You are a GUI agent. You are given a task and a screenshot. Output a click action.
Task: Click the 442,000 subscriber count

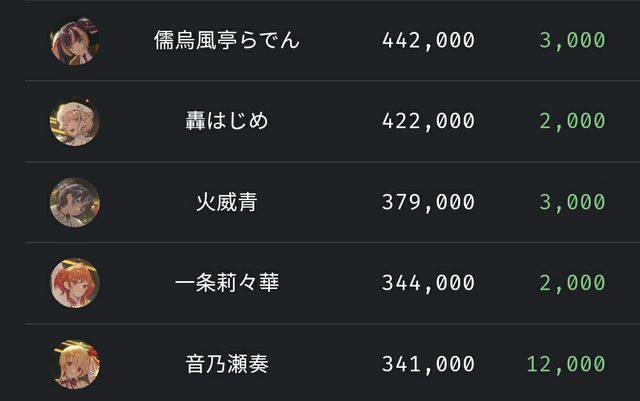coord(428,41)
